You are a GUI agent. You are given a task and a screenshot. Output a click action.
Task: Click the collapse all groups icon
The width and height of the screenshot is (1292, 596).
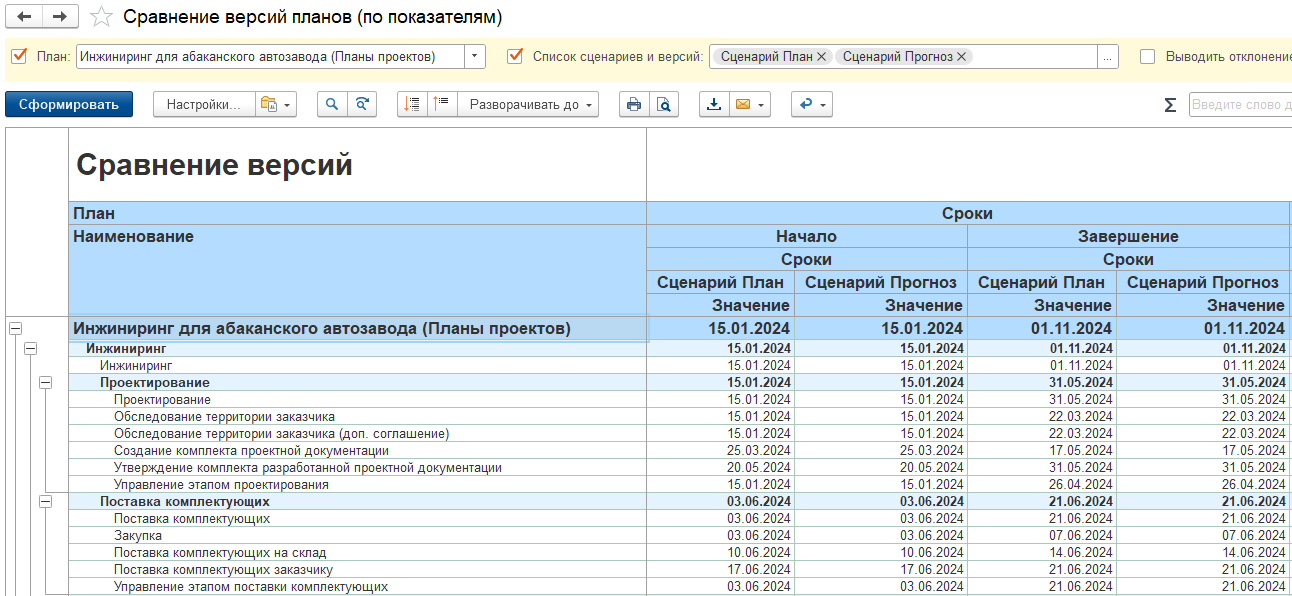click(442, 104)
